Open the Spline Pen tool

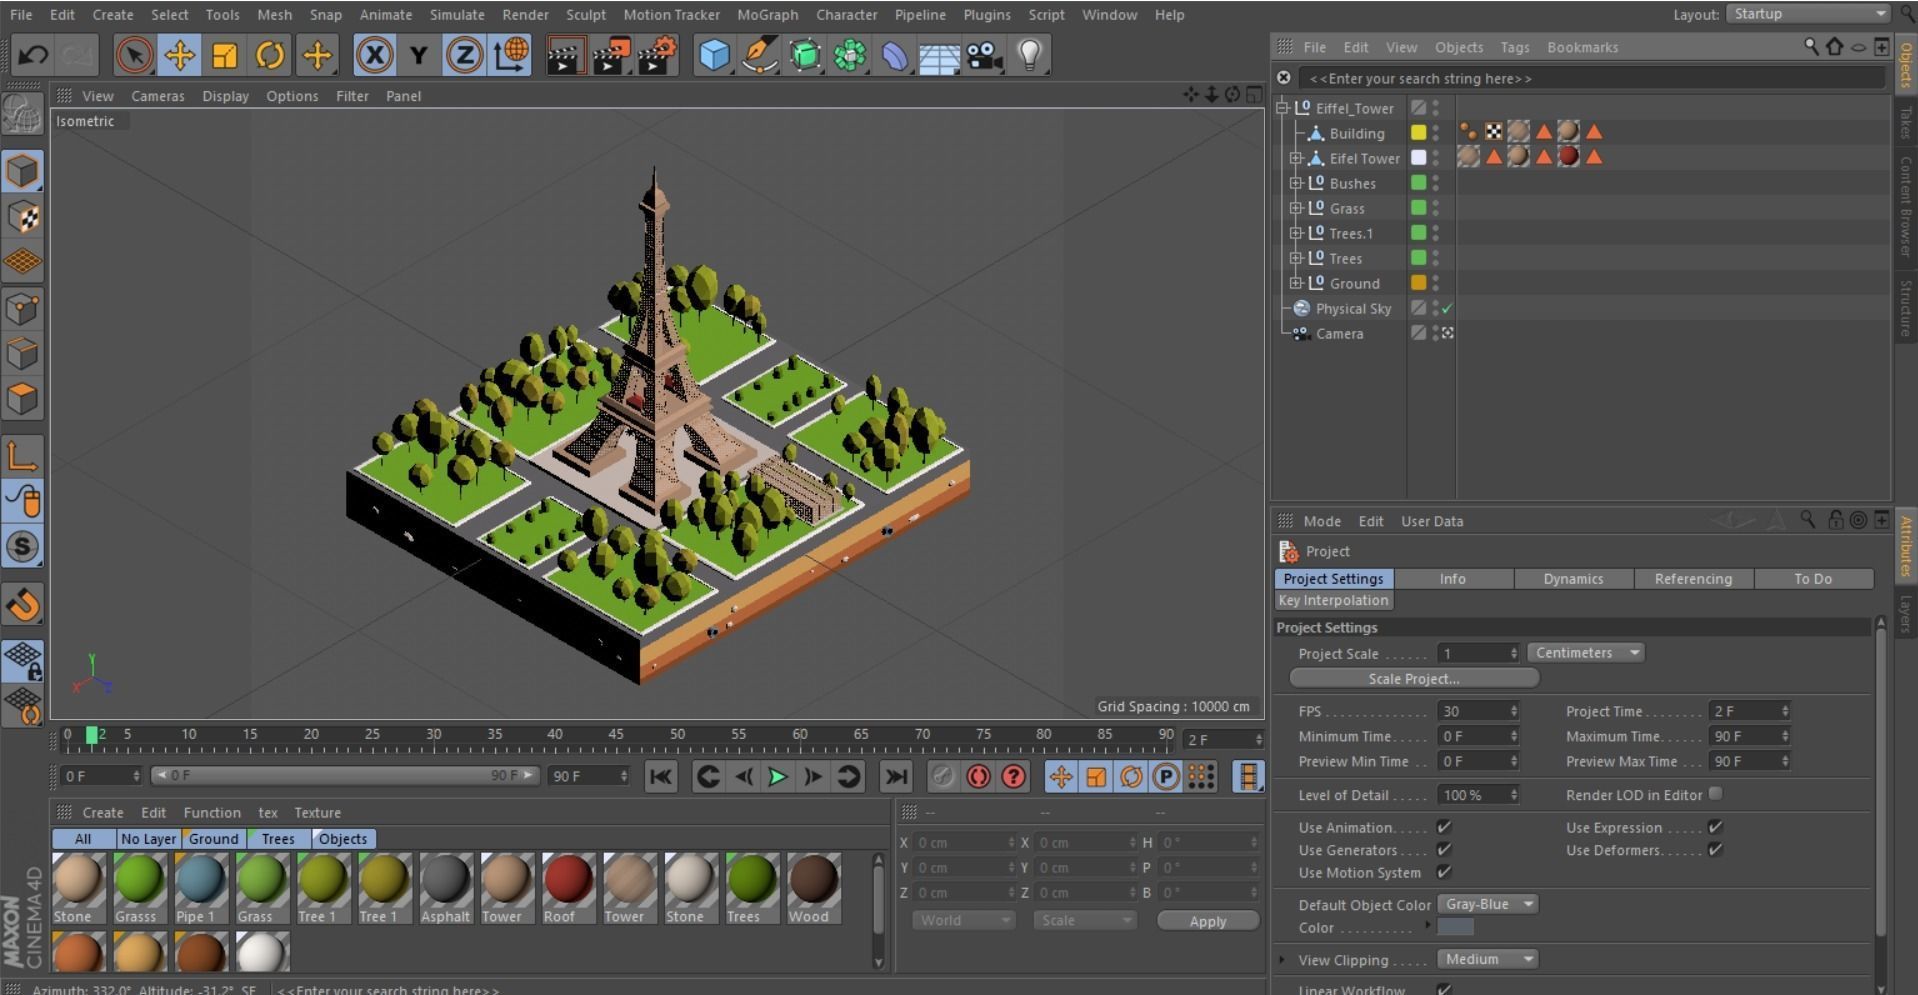760,55
